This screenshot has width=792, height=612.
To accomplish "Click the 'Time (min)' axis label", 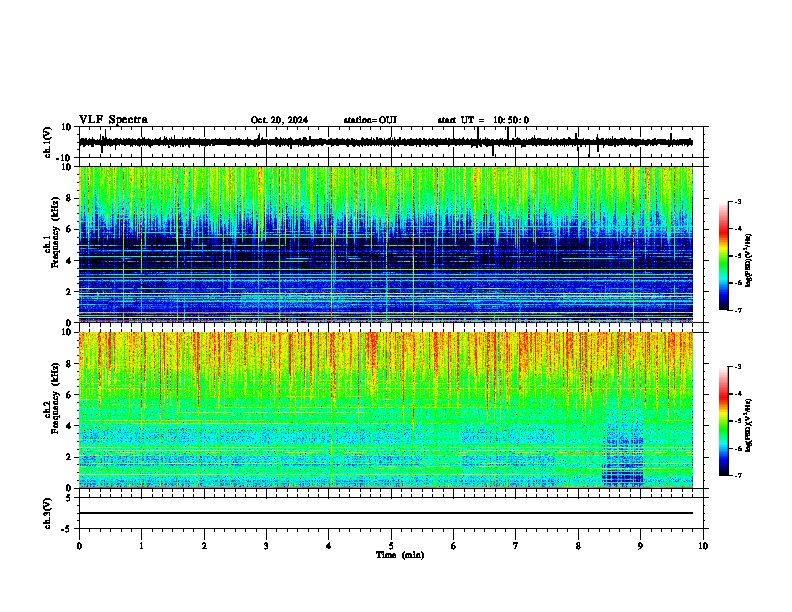I will point(400,555).
